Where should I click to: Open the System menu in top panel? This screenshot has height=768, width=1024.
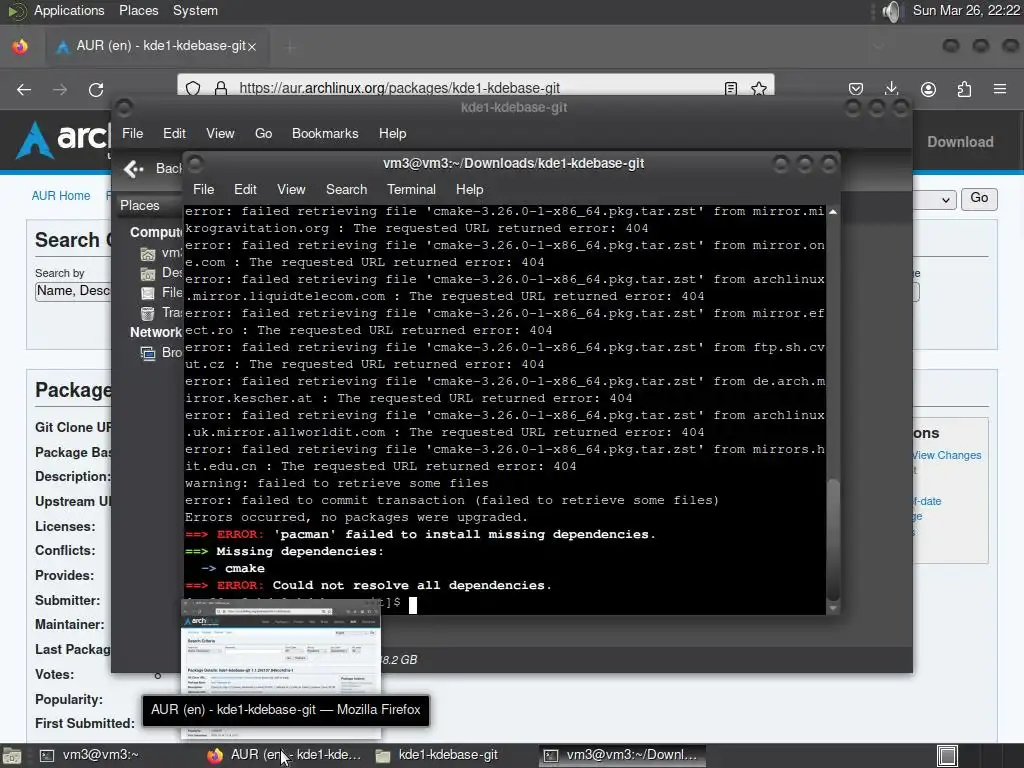click(195, 10)
